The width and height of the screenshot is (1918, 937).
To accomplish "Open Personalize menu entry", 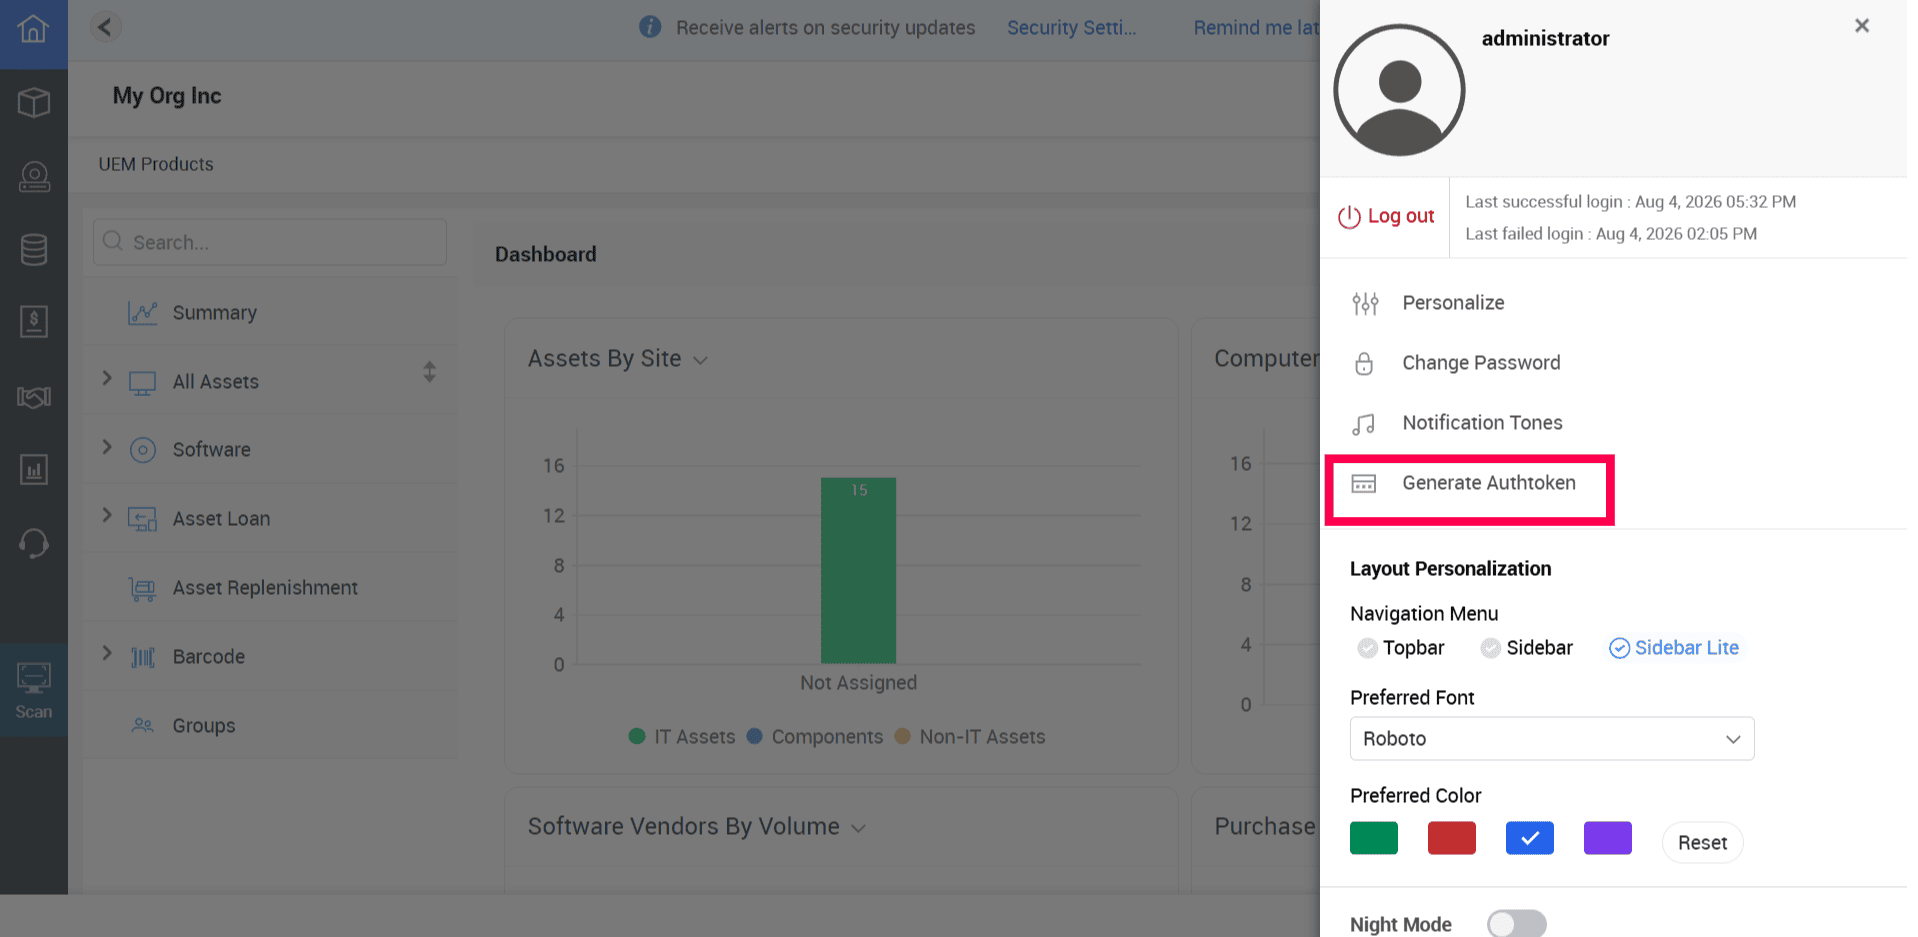I will click(x=1453, y=303).
